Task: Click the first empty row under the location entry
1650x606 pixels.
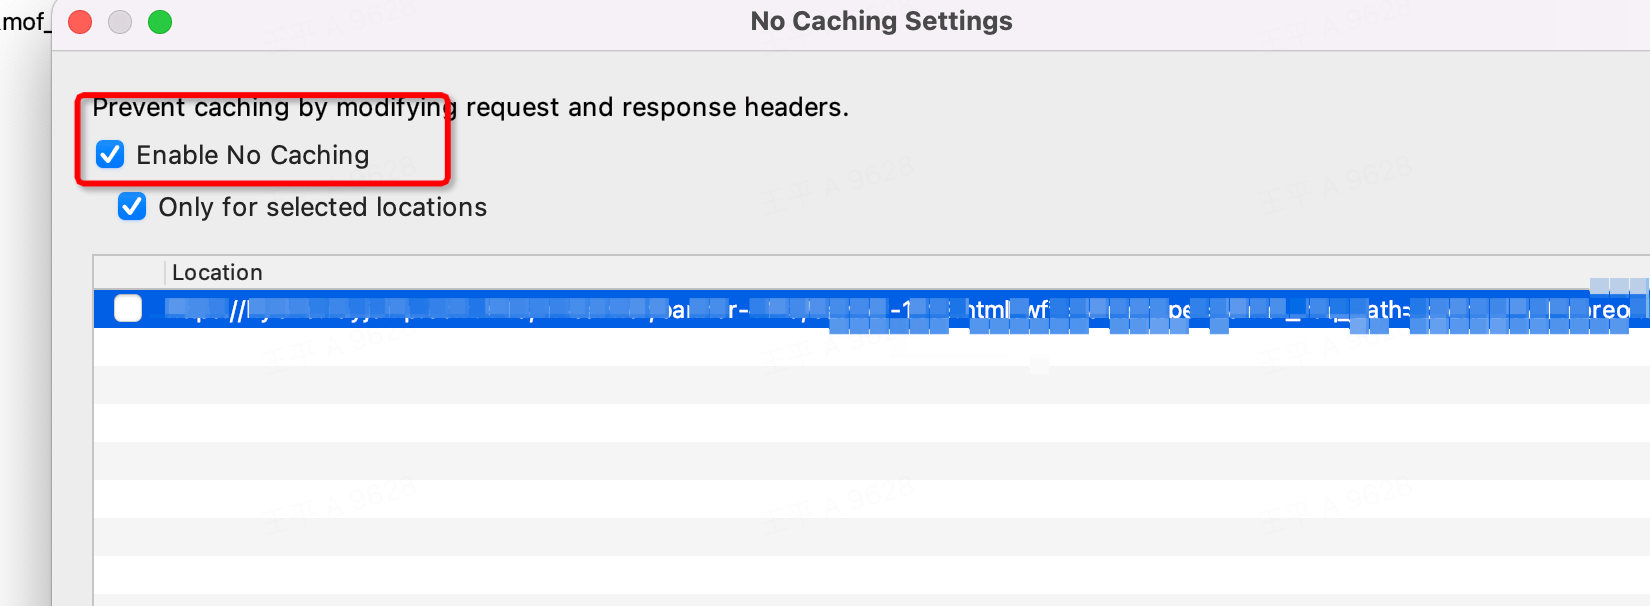Action: 872,347
